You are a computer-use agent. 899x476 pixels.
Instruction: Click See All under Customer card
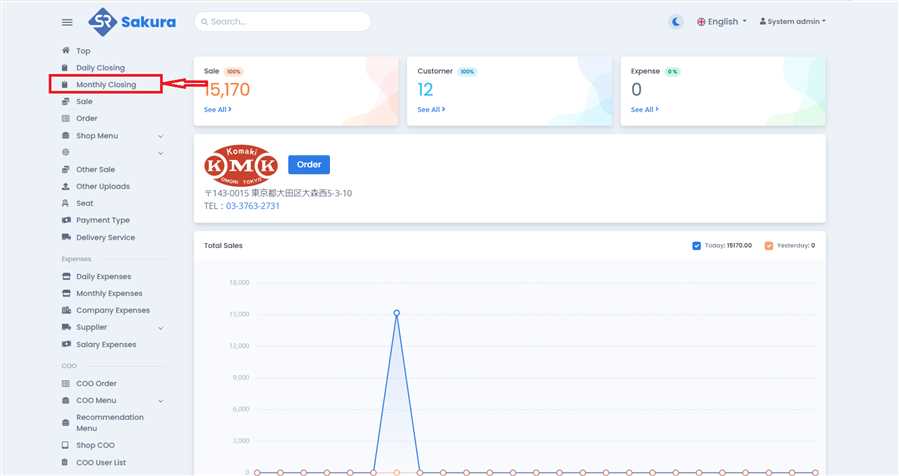tap(431, 109)
